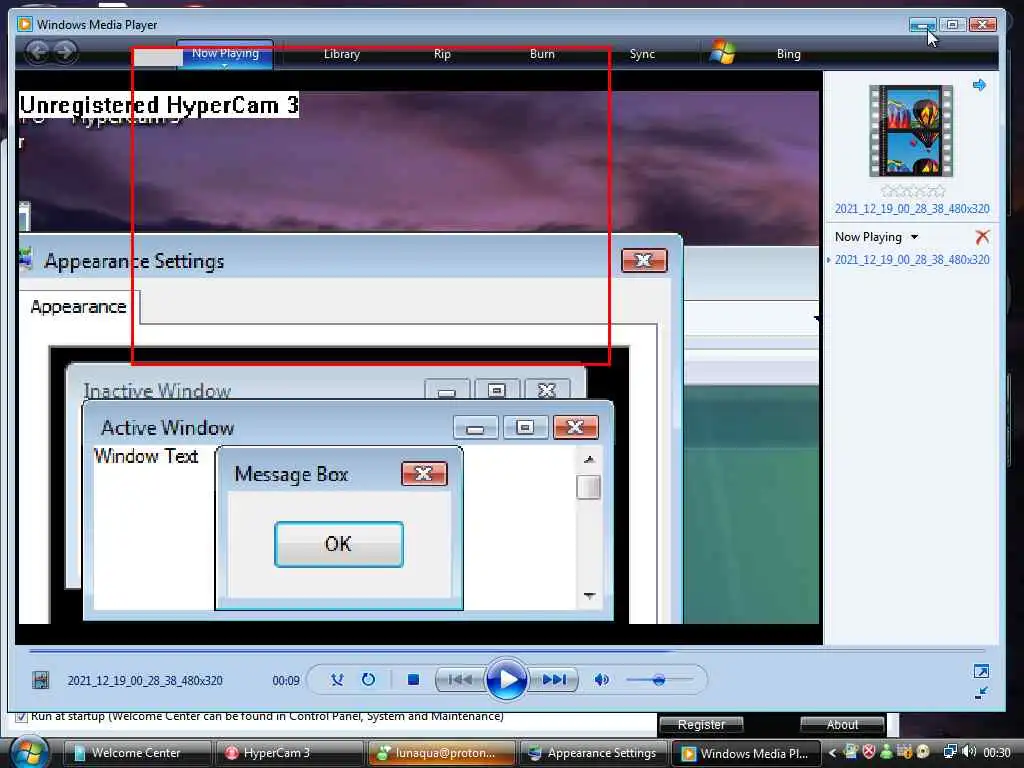Click the taskbar clock showing 00:30
1024x768 pixels.
click(997, 753)
